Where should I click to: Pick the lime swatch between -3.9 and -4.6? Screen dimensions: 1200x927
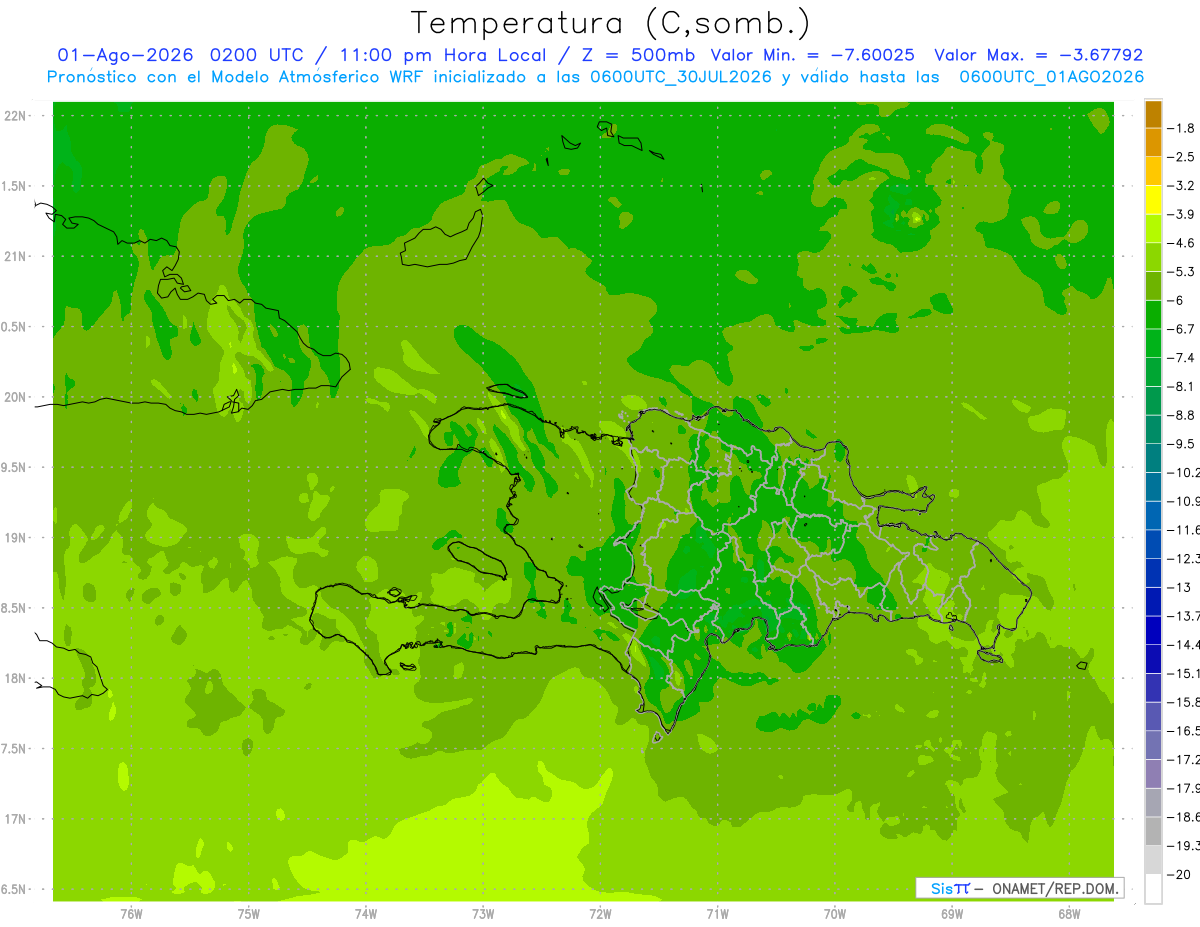click(1153, 228)
